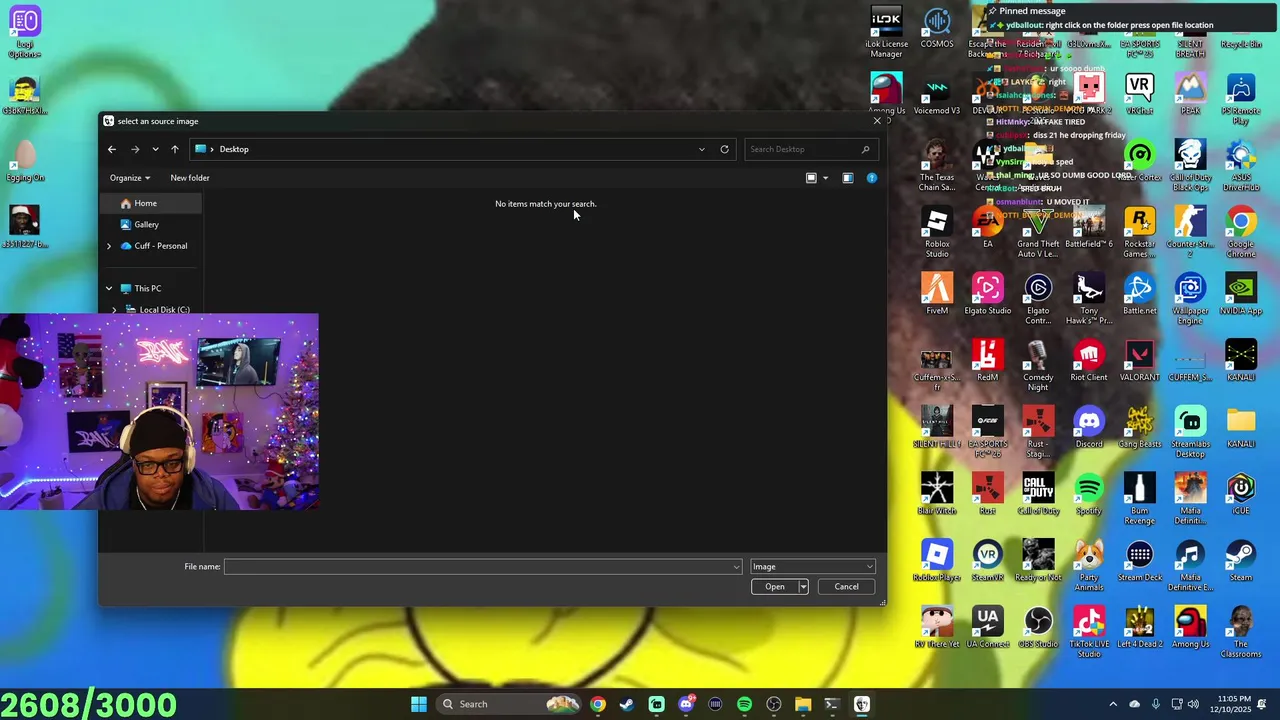Expand the address bar previous locations chevron
The height and width of the screenshot is (720, 1280).
click(702, 149)
